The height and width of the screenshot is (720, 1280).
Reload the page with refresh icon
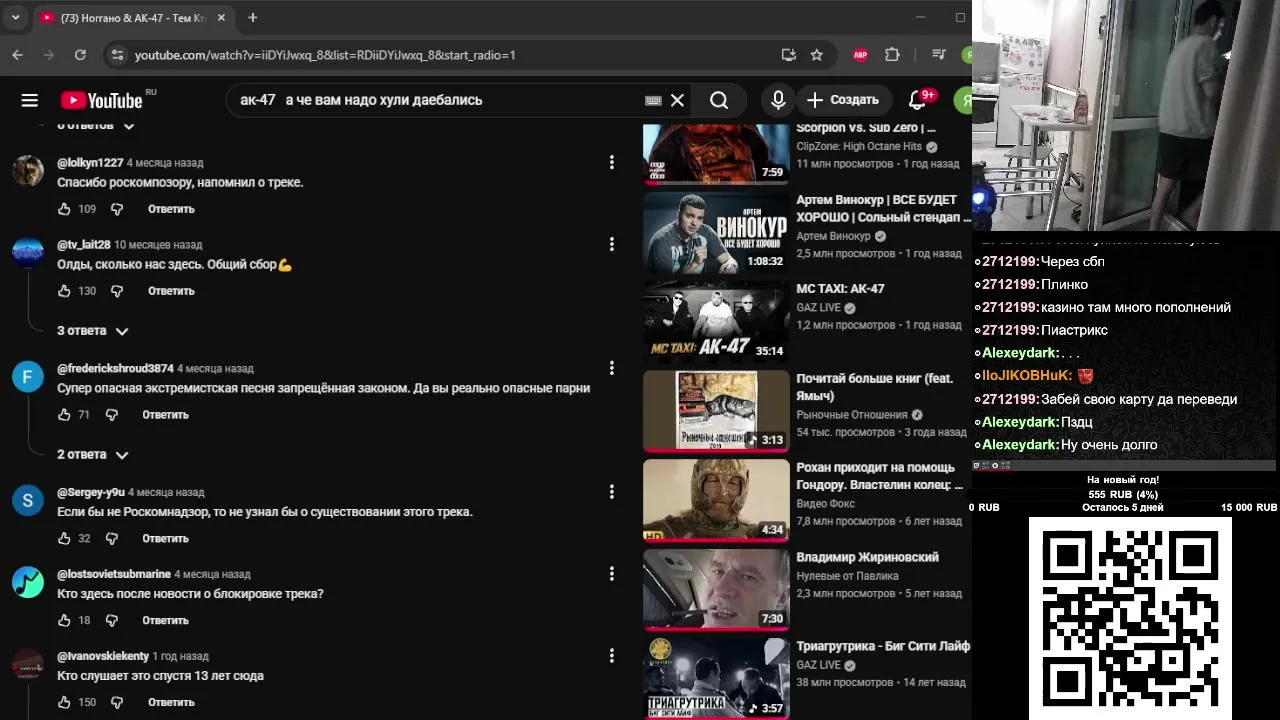click(x=80, y=55)
